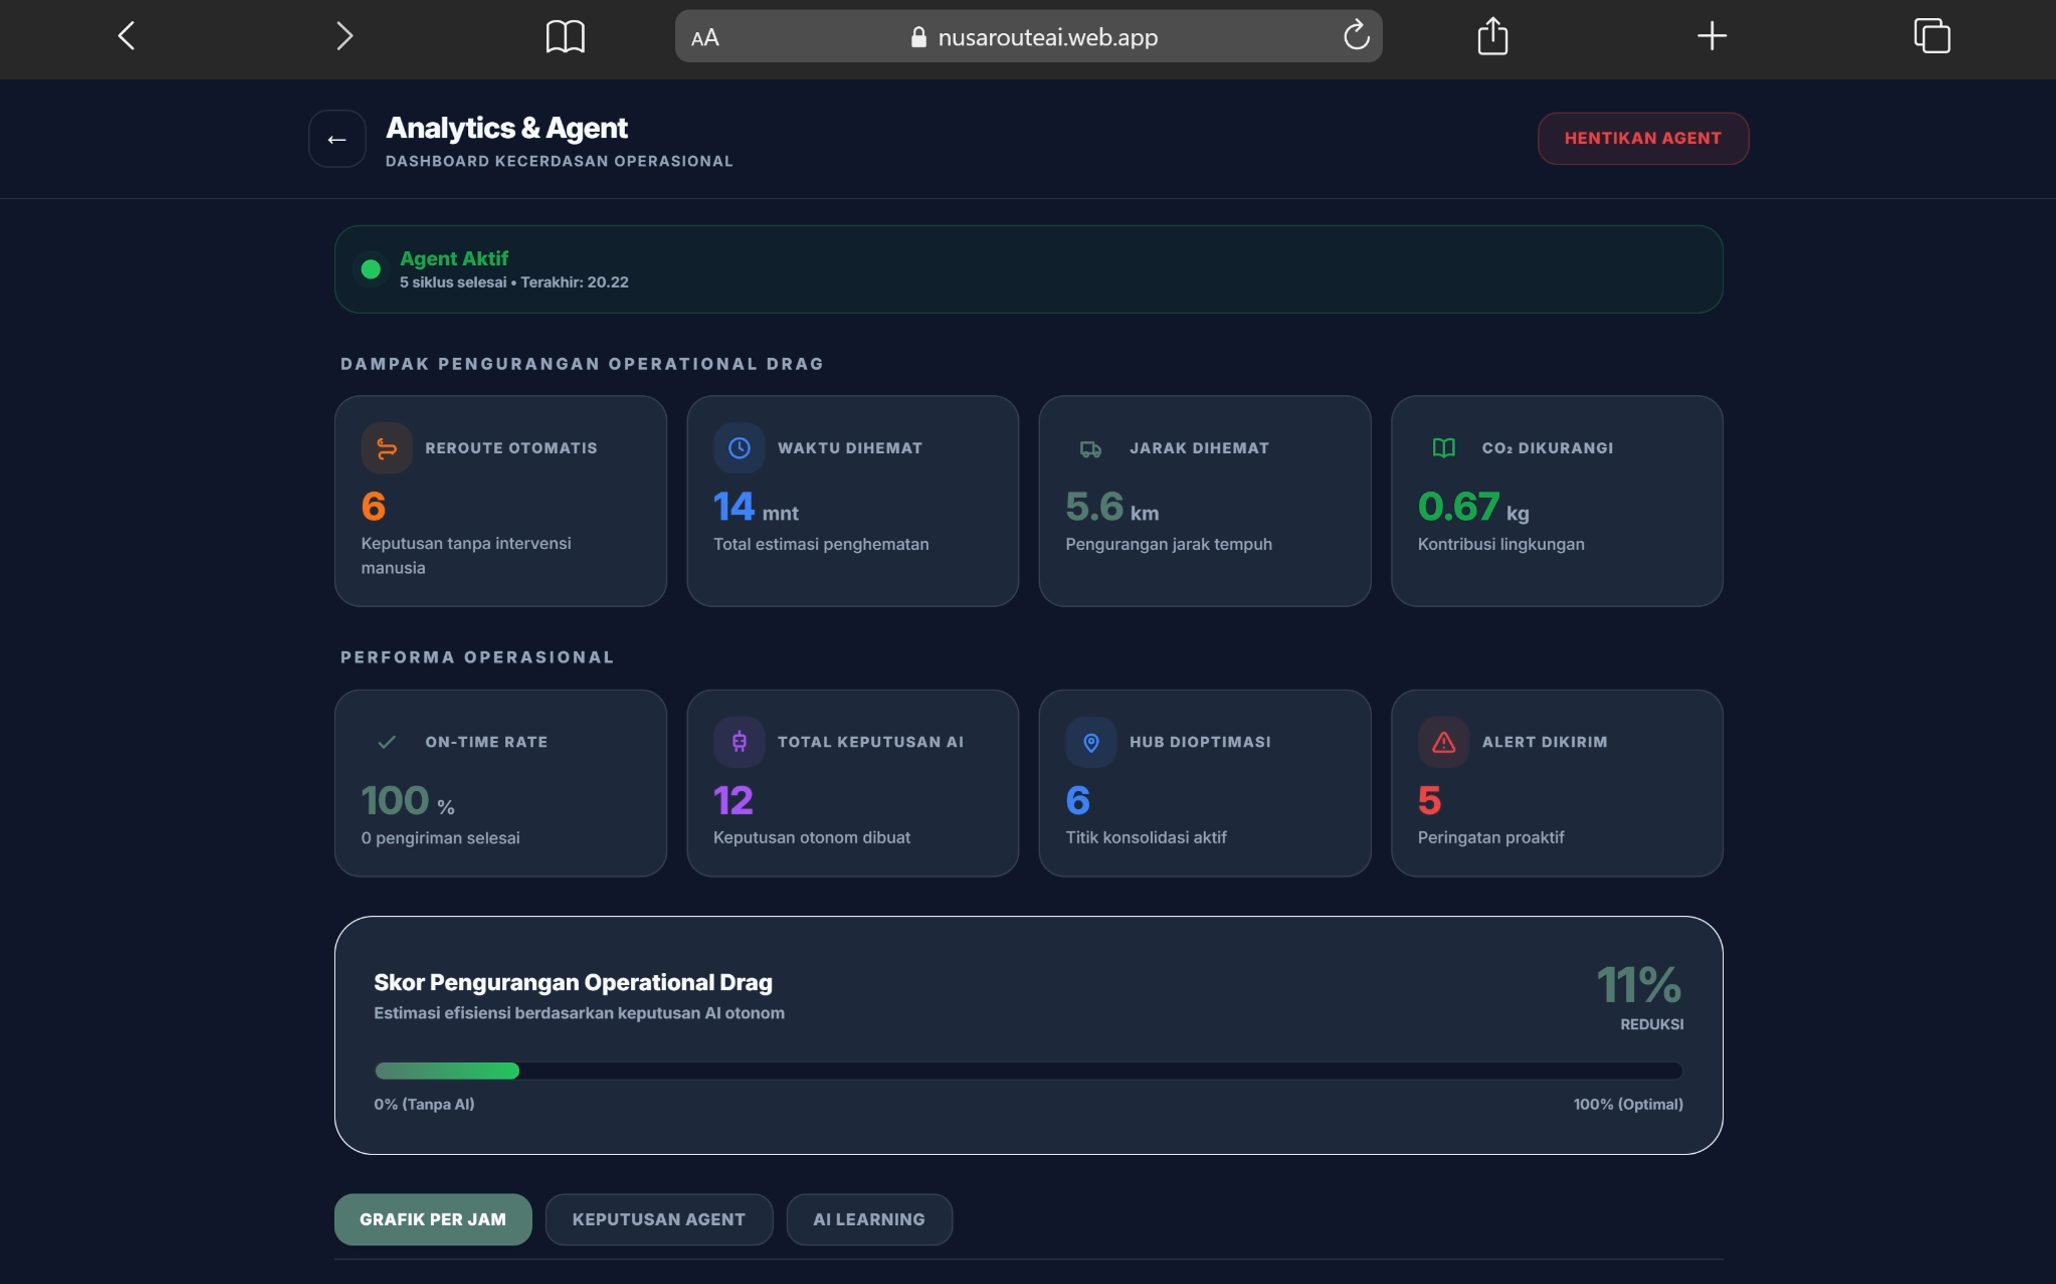The height and width of the screenshot is (1284, 2056).
Task: Click 'Pengurangan jarak tempuh' description
Action: click(x=1168, y=545)
